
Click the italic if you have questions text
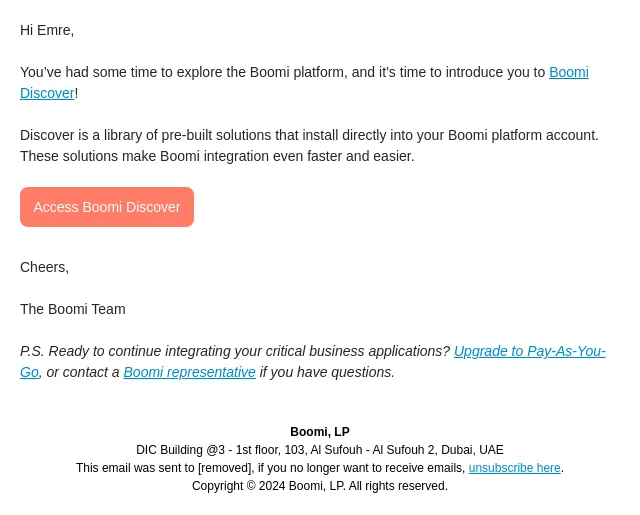[x=327, y=373]
